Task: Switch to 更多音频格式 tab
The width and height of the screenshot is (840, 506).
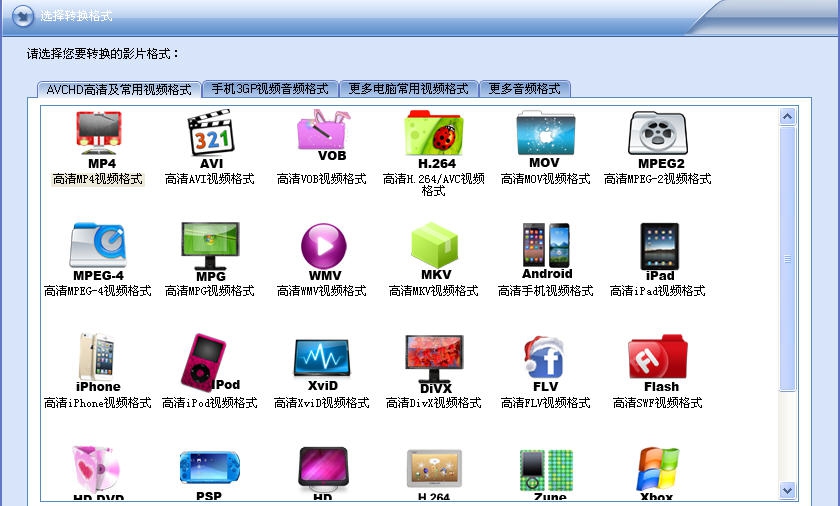Action: tap(524, 88)
